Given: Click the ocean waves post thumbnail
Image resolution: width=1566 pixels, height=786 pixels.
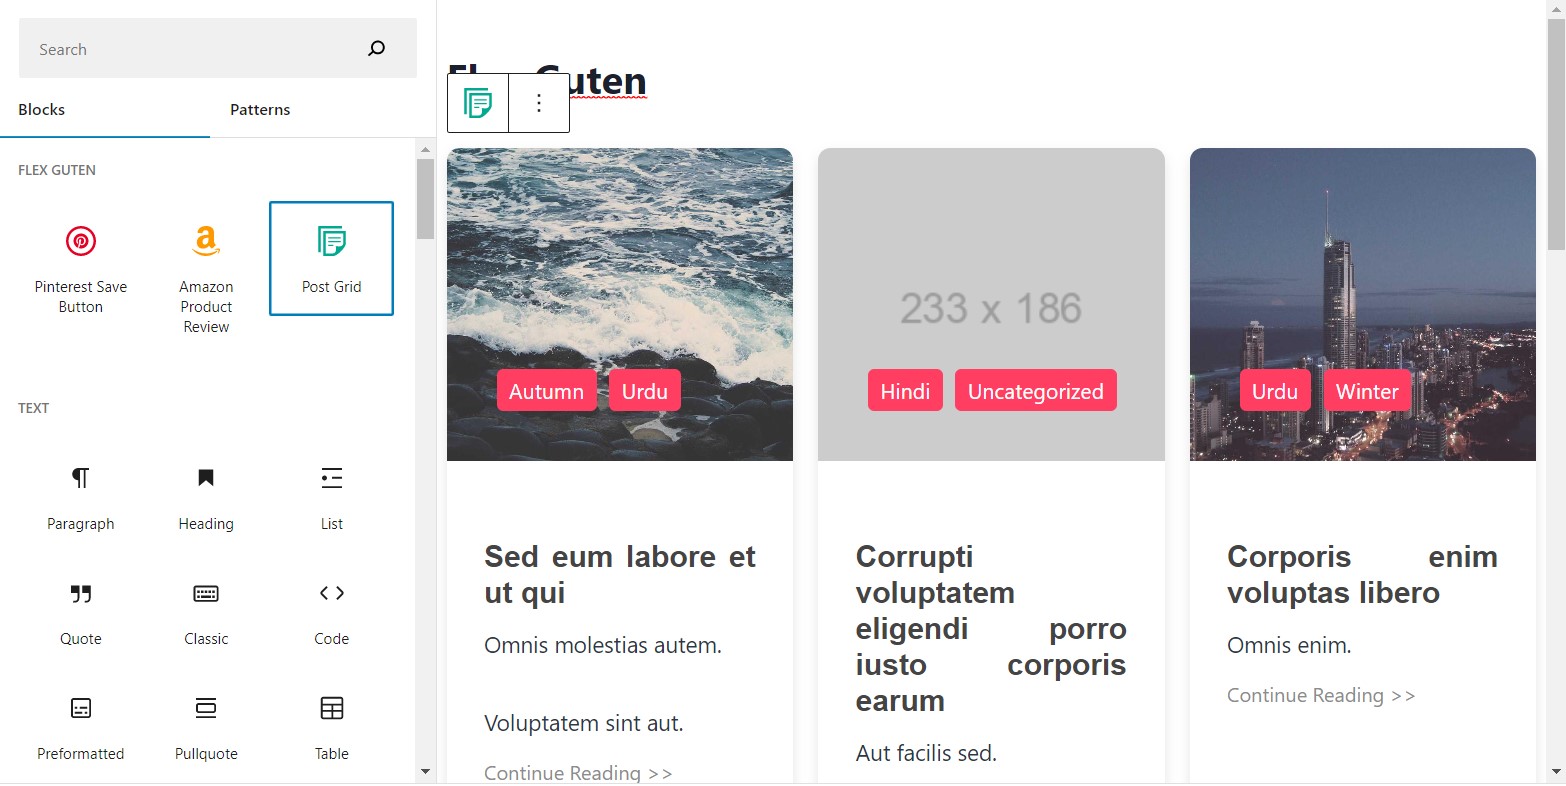Looking at the screenshot, I should 620,304.
